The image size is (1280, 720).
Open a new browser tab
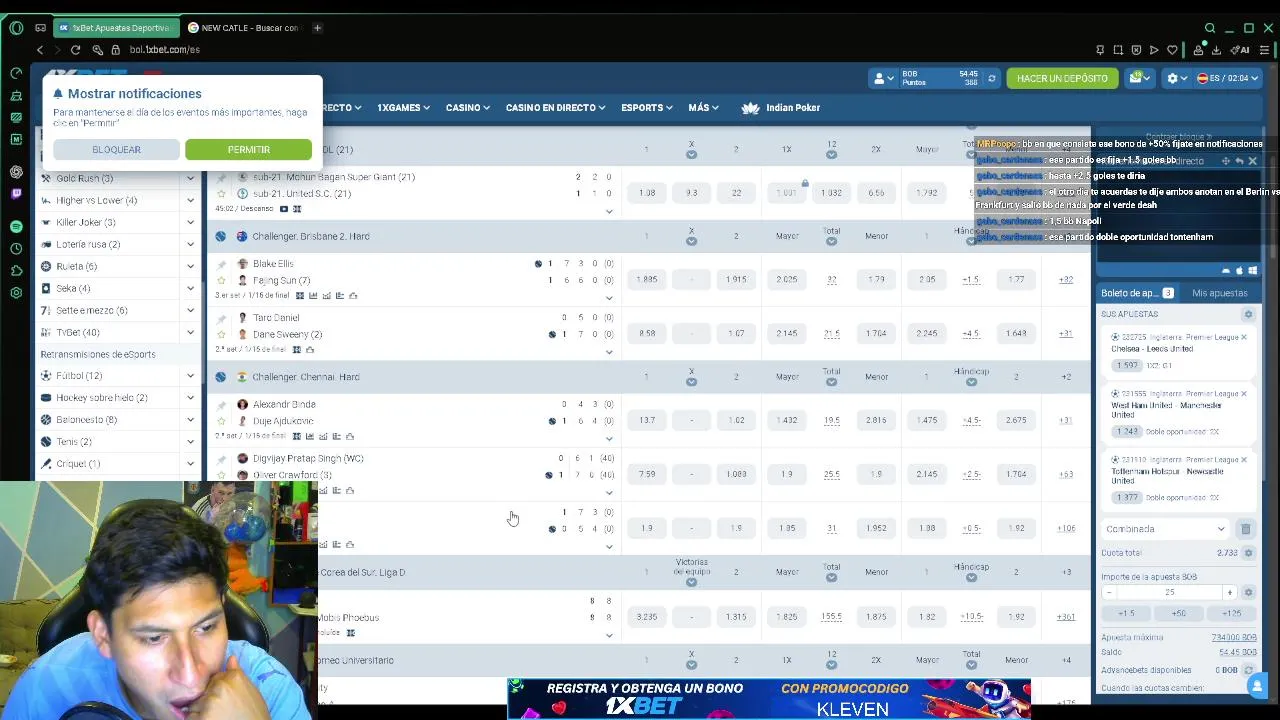pyautogui.click(x=317, y=28)
